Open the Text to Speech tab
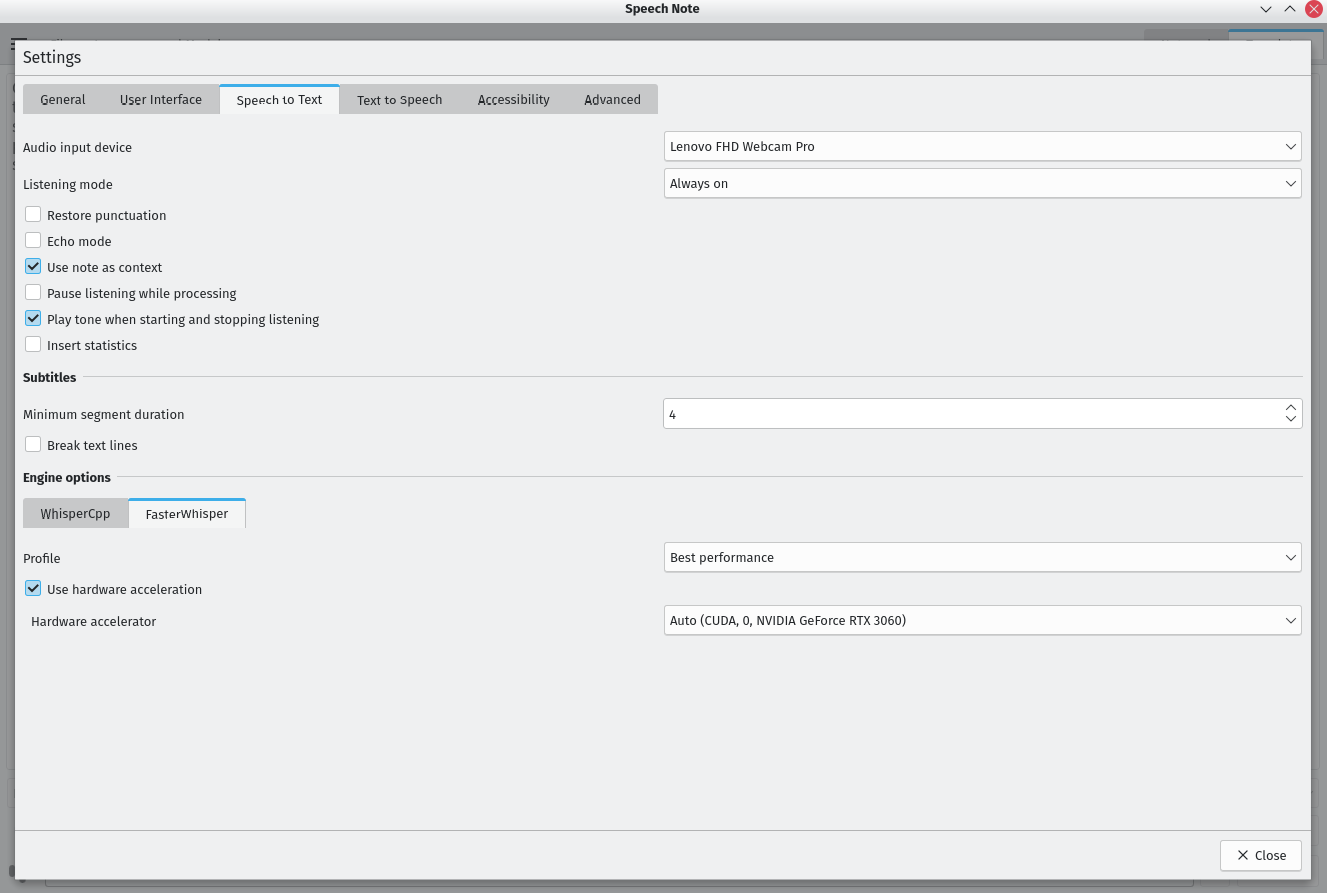1327x893 pixels. pyautogui.click(x=400, y=99)
